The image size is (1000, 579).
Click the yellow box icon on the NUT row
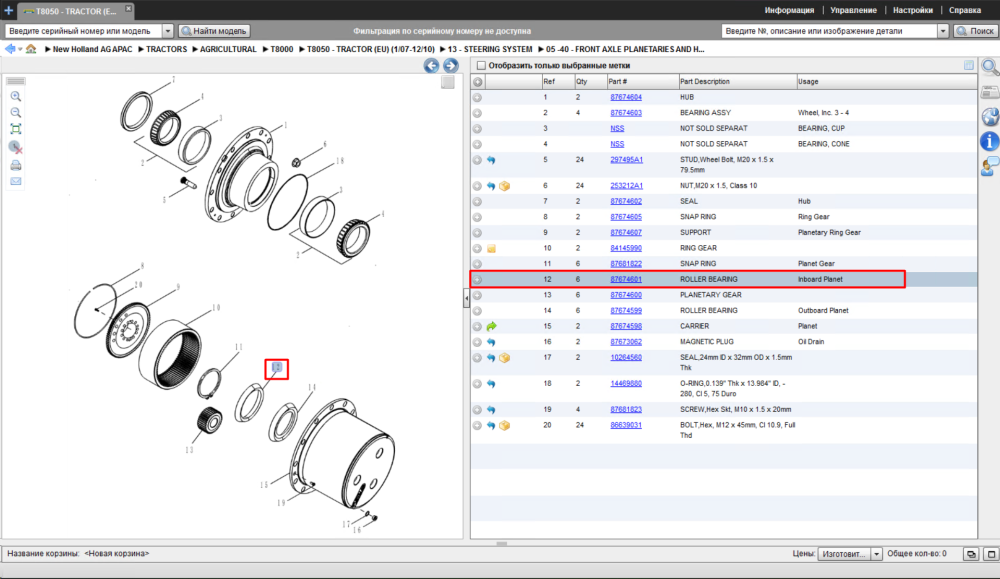pos(504,186)
